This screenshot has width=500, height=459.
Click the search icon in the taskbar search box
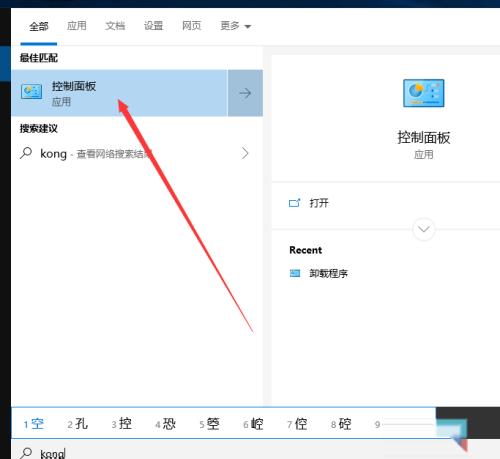[26, 453]
